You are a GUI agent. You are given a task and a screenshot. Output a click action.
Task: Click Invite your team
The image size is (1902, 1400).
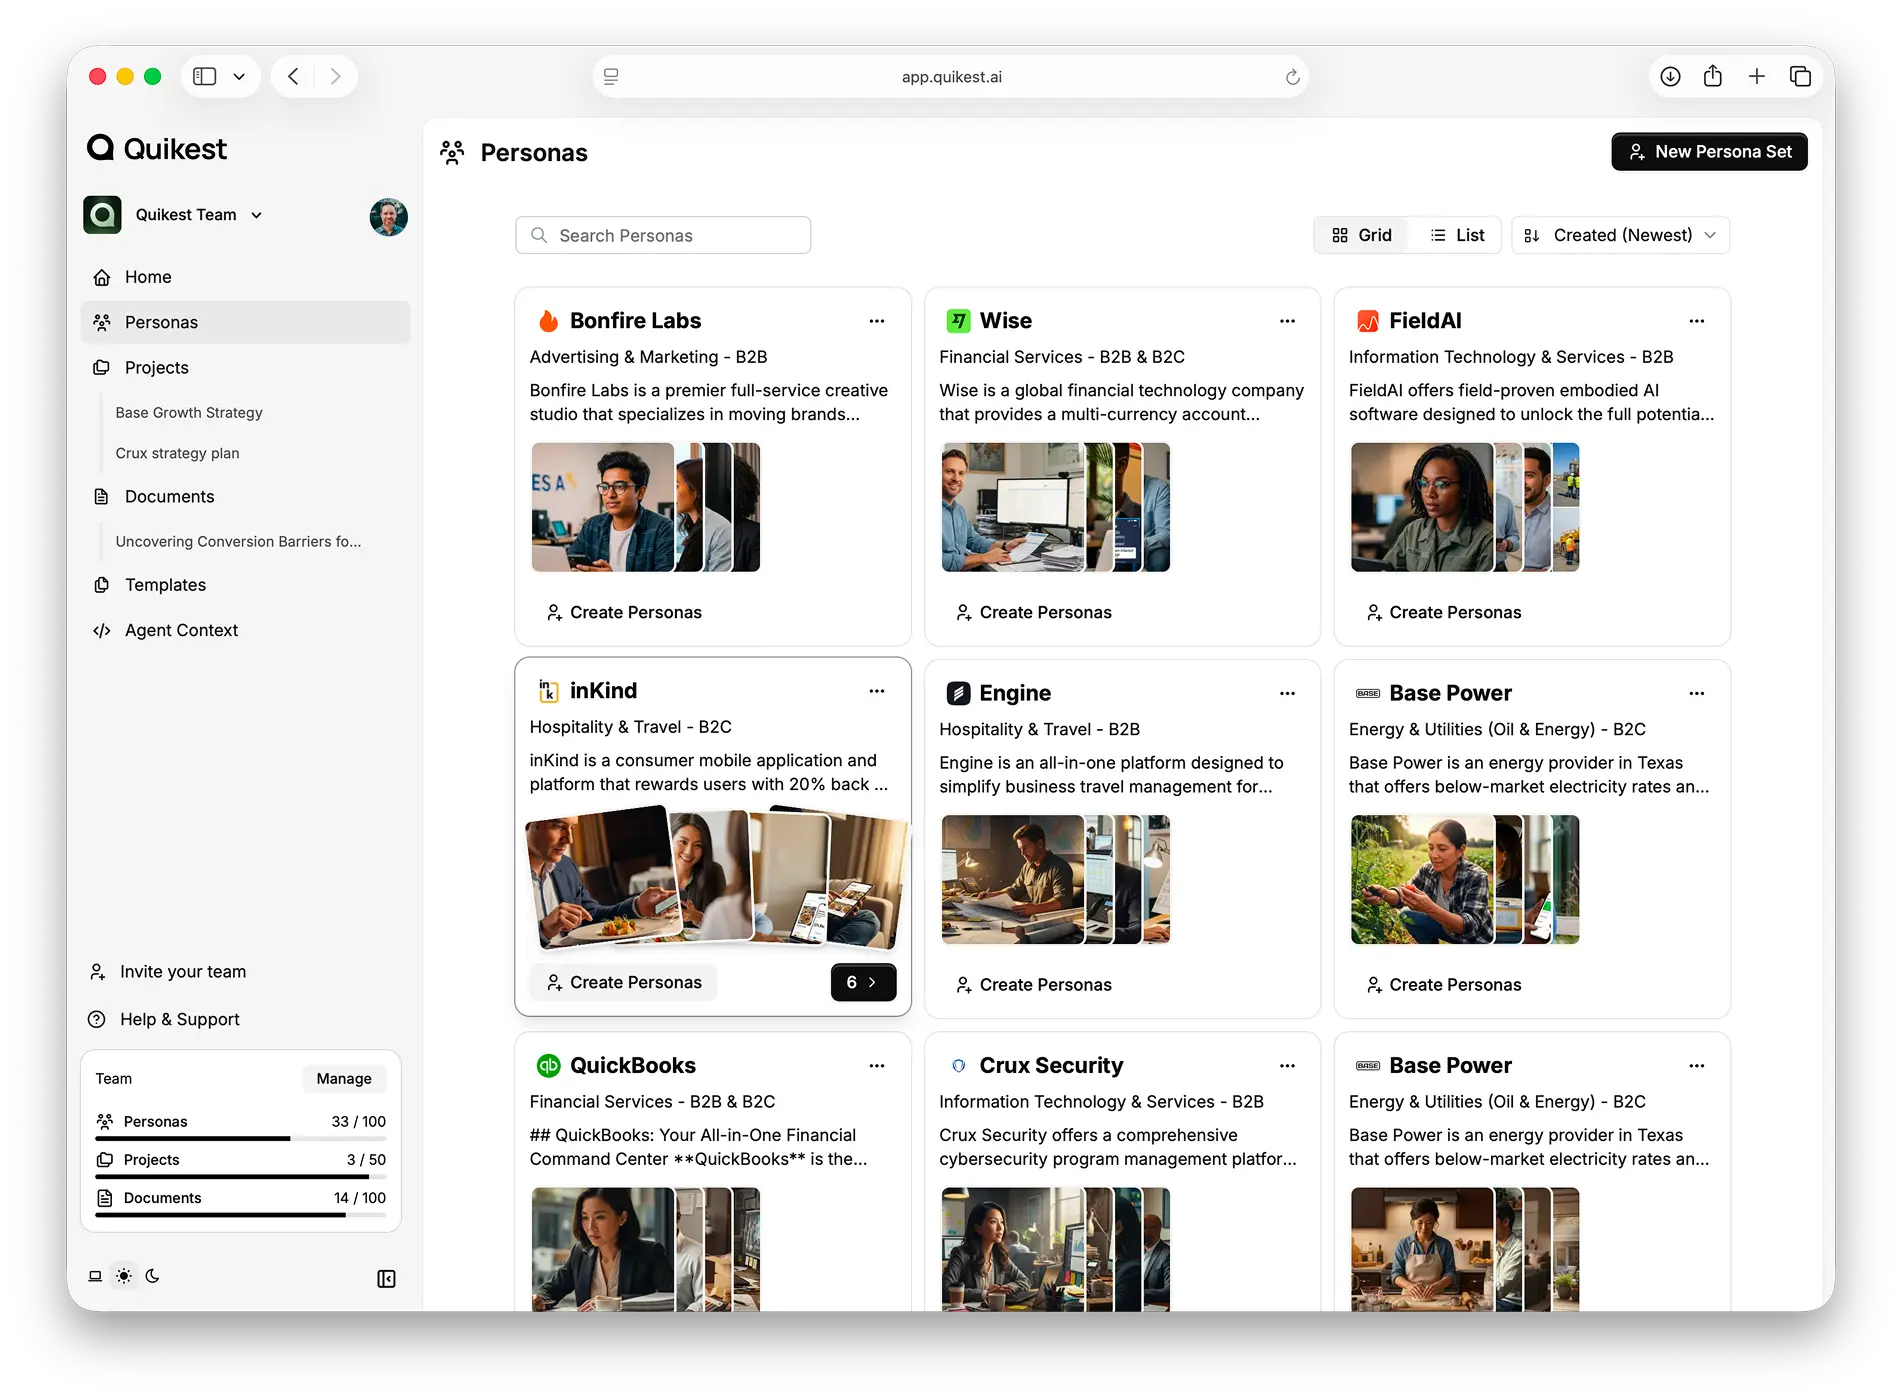pos(168,971)
